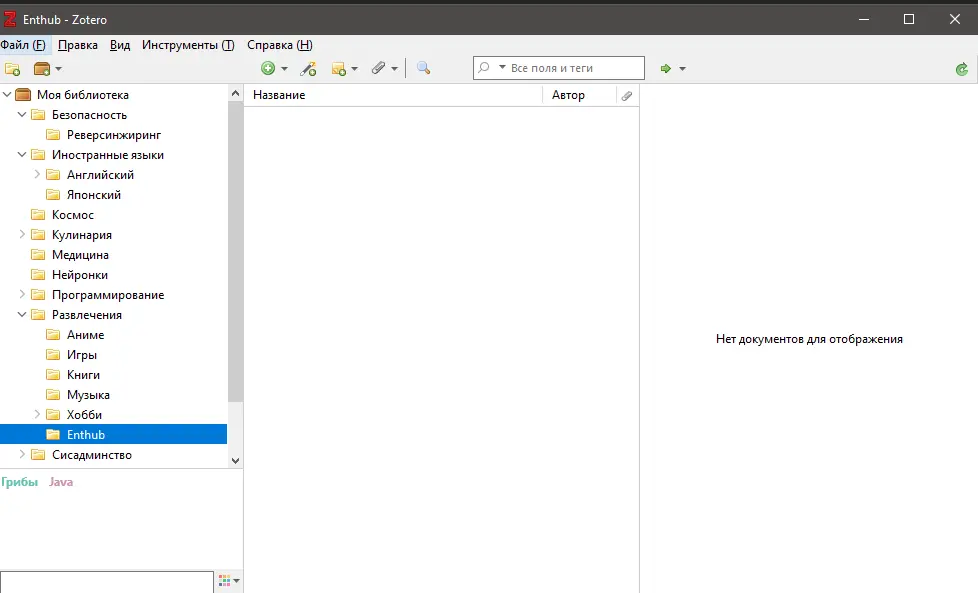Click the Безопасность folder icon
Screen dimensions: 978x593
click(x=38, y=115)
